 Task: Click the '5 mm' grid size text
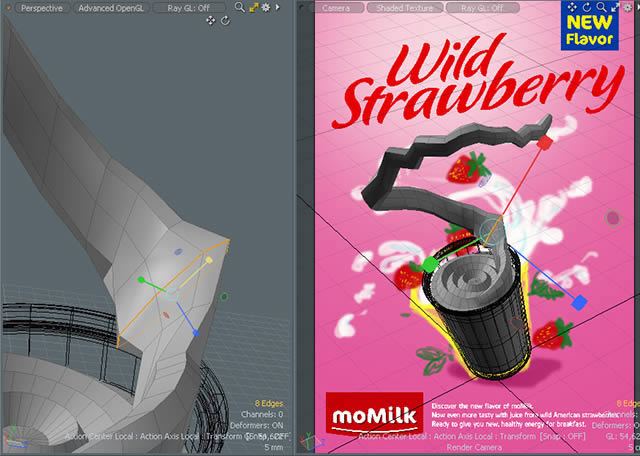273,447
